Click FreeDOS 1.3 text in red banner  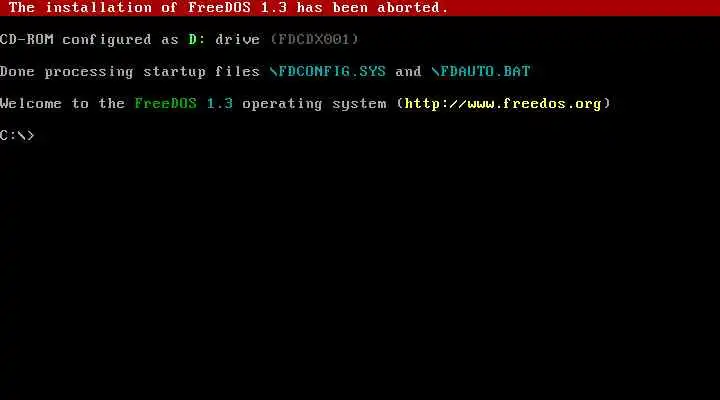click(238, 8)
